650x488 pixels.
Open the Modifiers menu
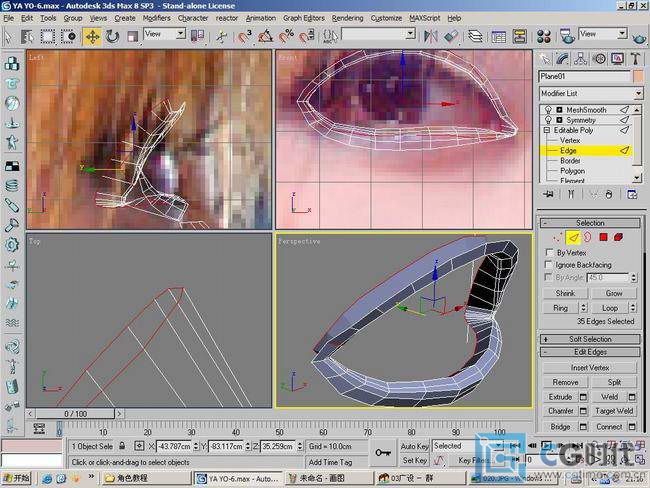(x=156, y=18)
